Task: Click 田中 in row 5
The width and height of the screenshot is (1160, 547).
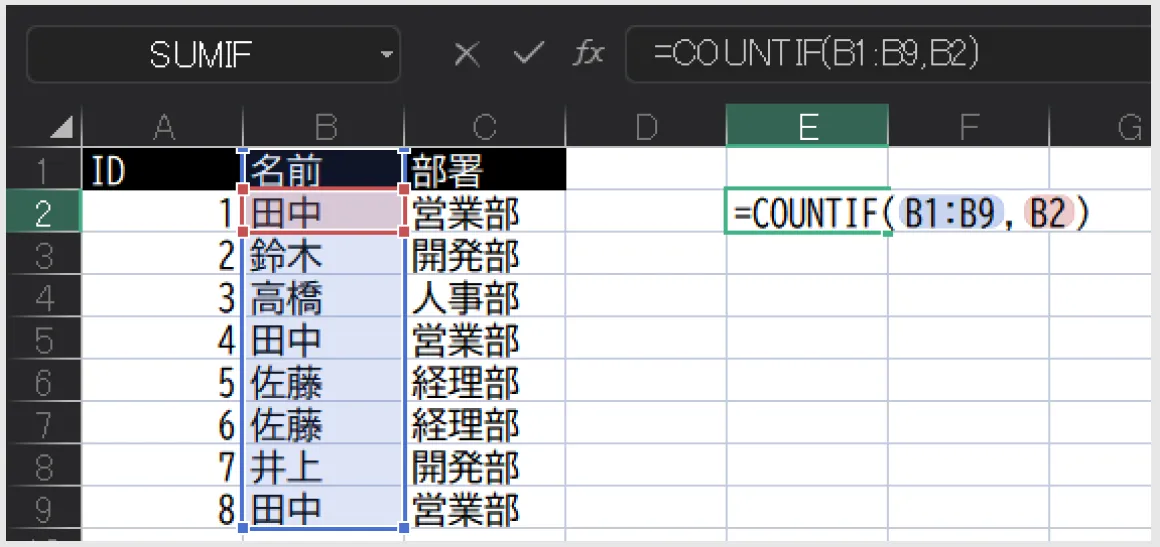Action: click(323, 338)
